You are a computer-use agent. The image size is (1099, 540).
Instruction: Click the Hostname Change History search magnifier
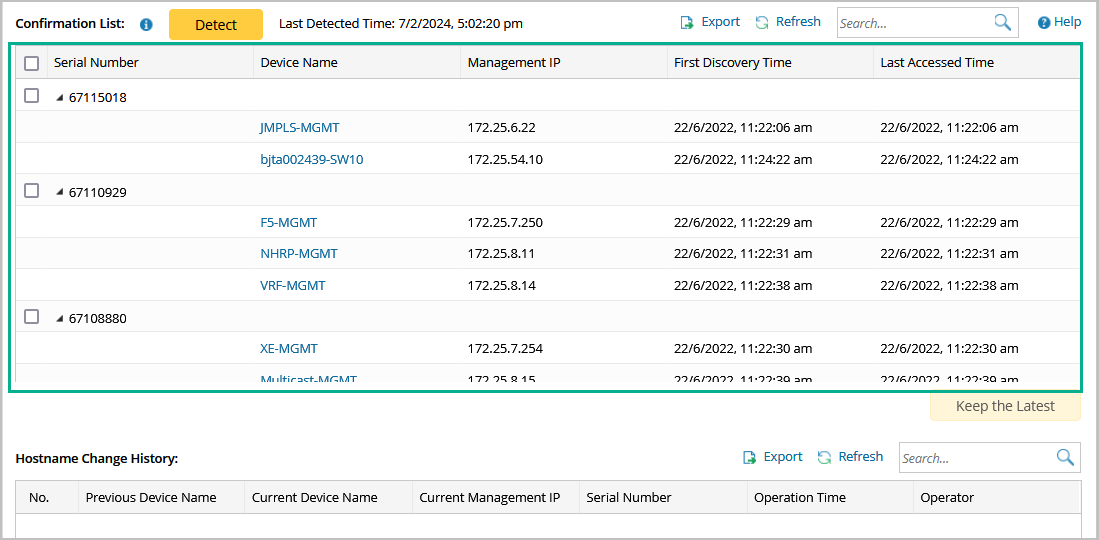point(1065,457)
